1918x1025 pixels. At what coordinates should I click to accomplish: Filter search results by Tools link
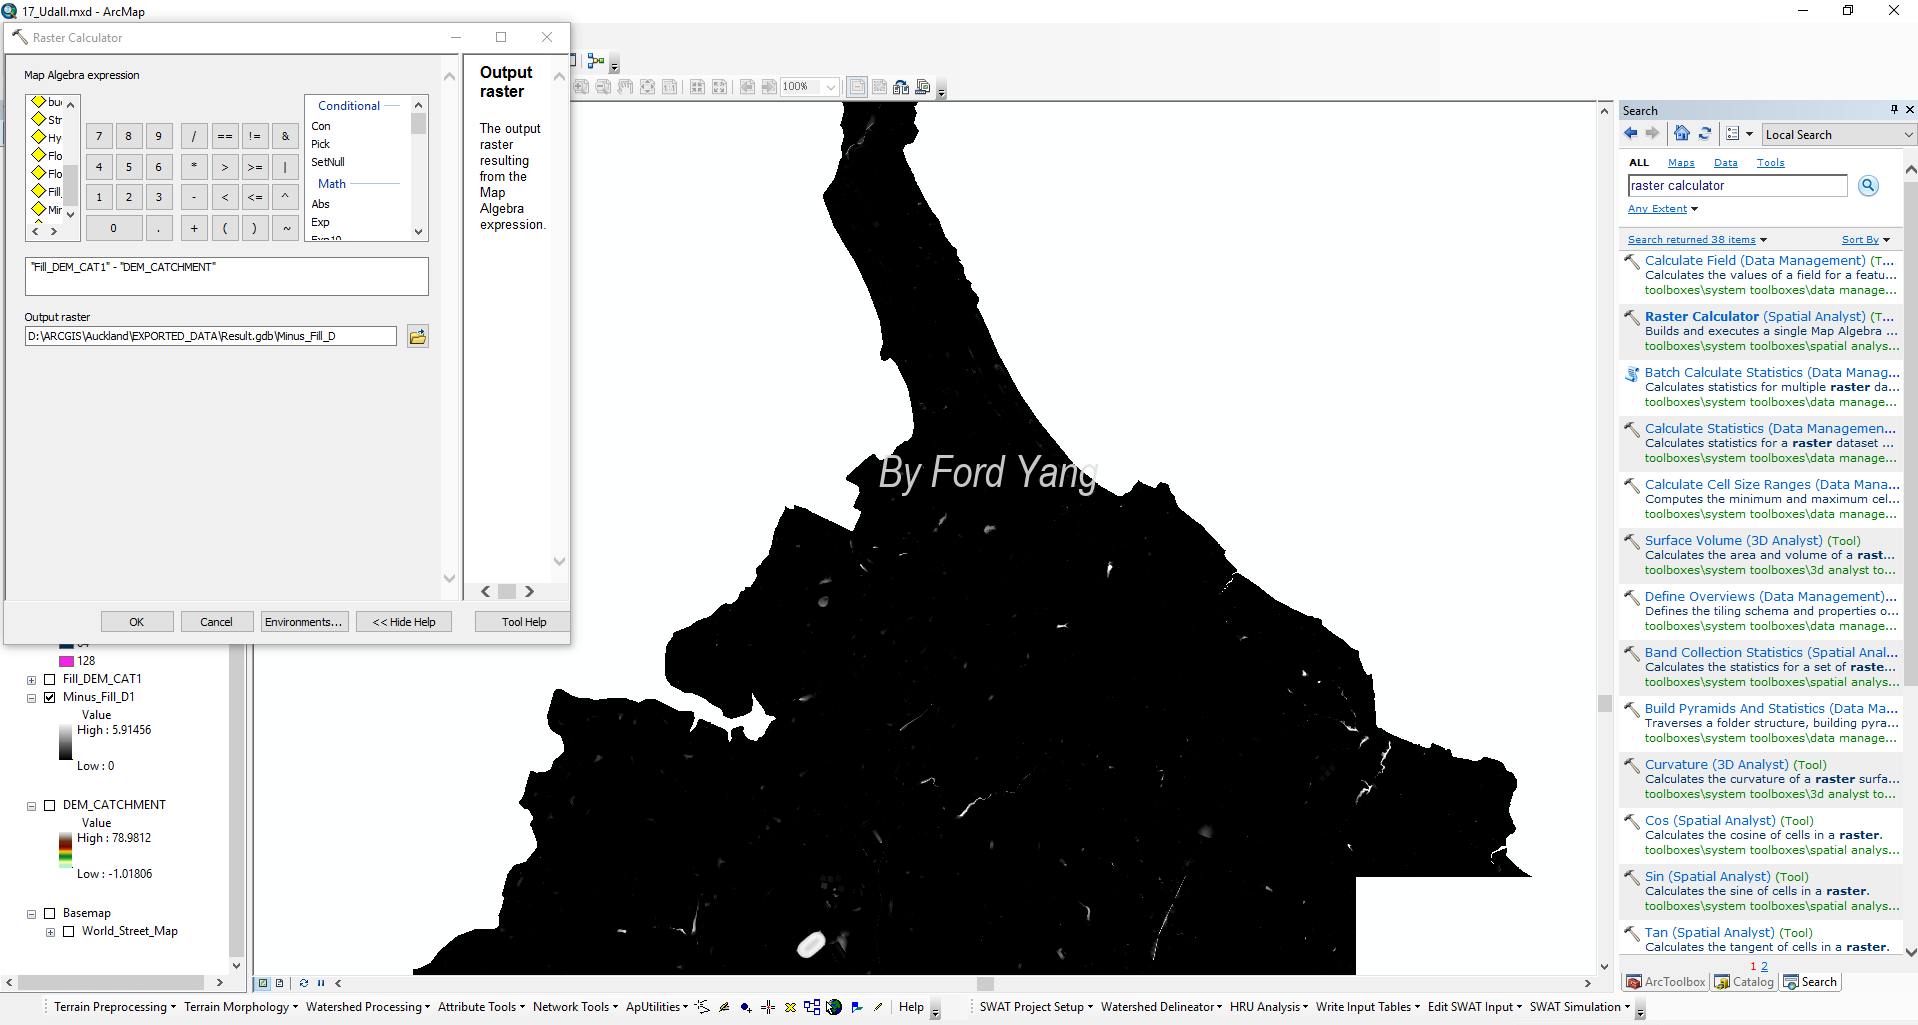click(x=1770, y=163)
